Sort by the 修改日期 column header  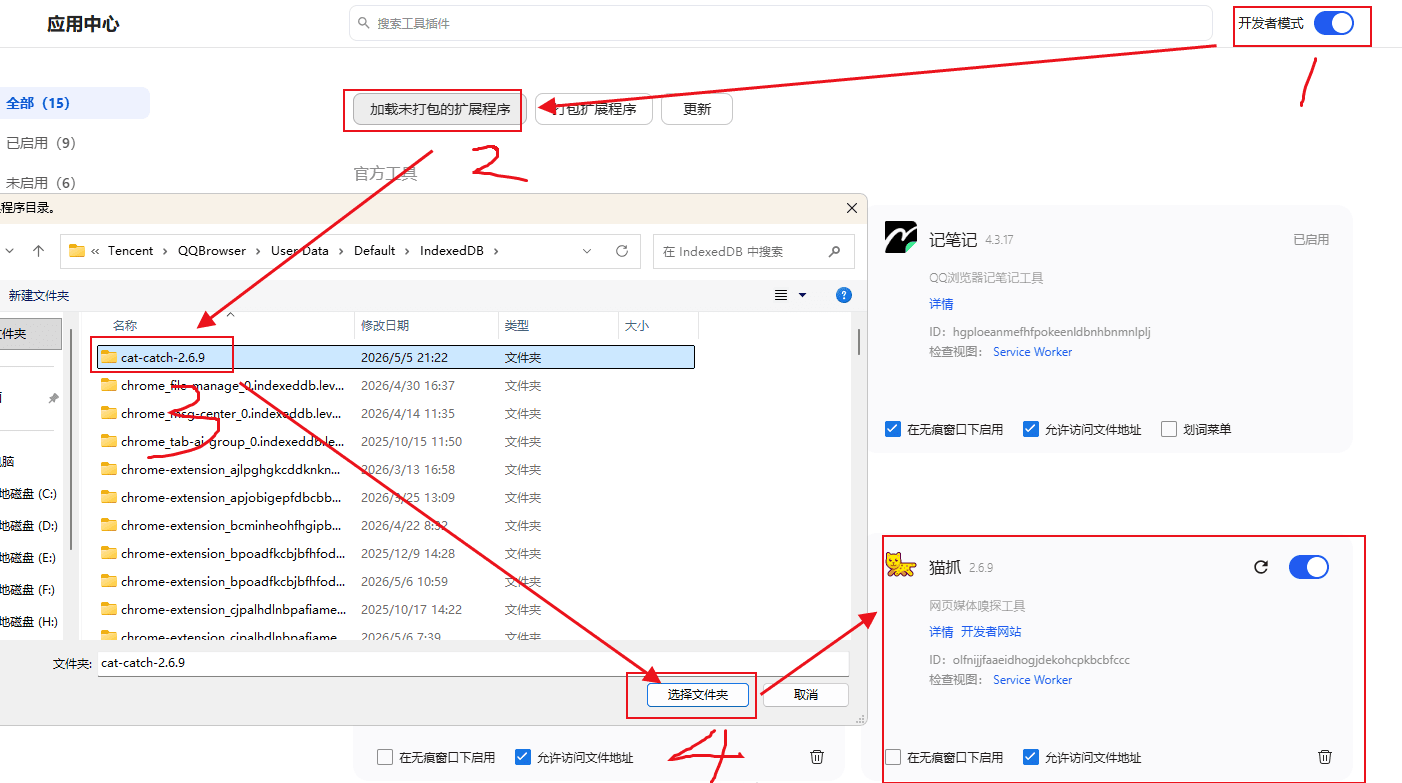coord(385,326)
